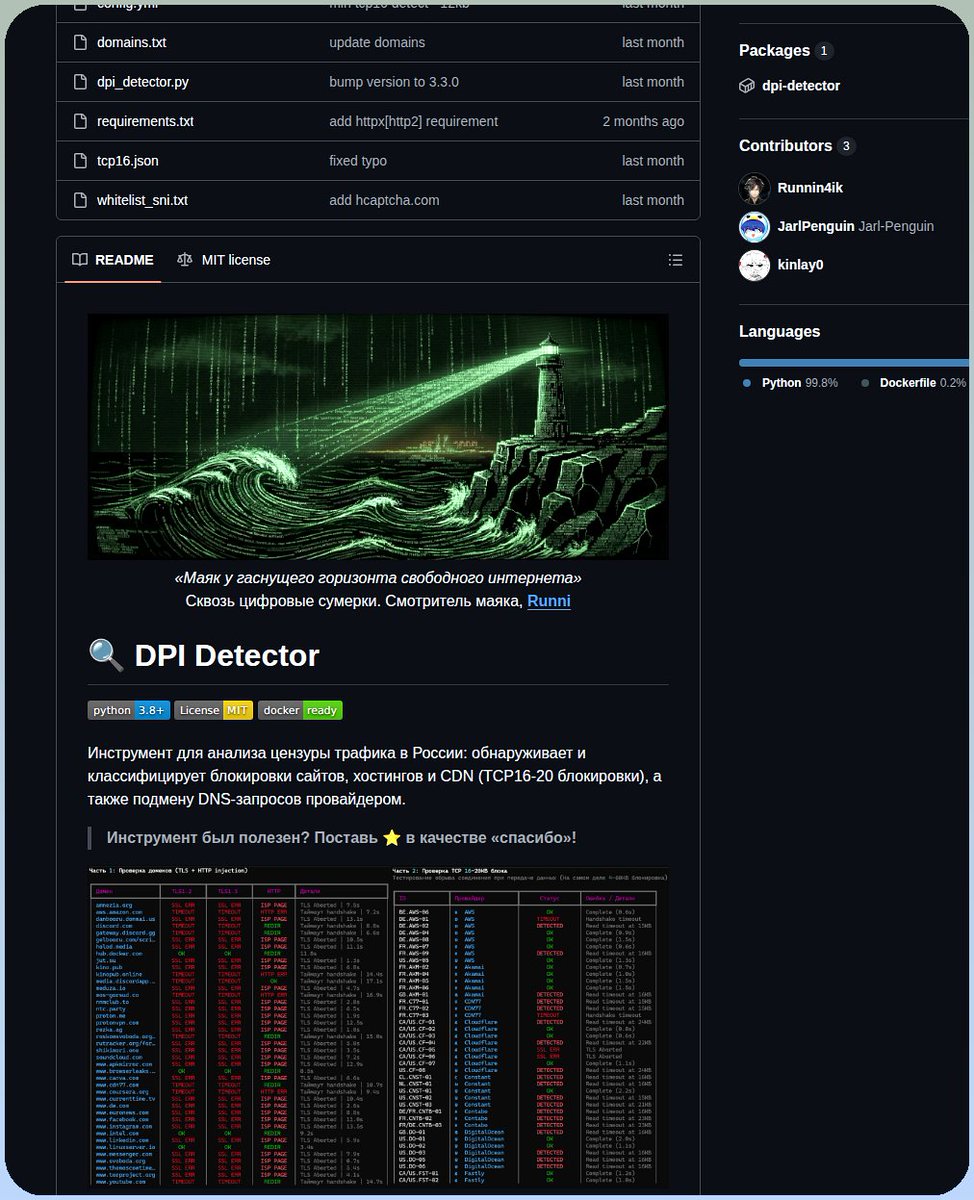Open the 'bump version to 3.3.0' commit

(x=394, y=82)
